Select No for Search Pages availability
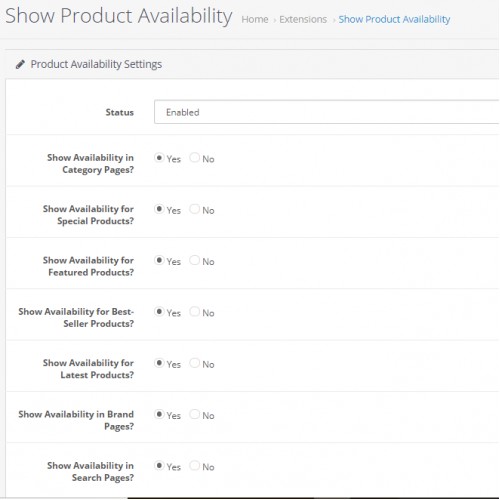 click(x=194, y=465)
